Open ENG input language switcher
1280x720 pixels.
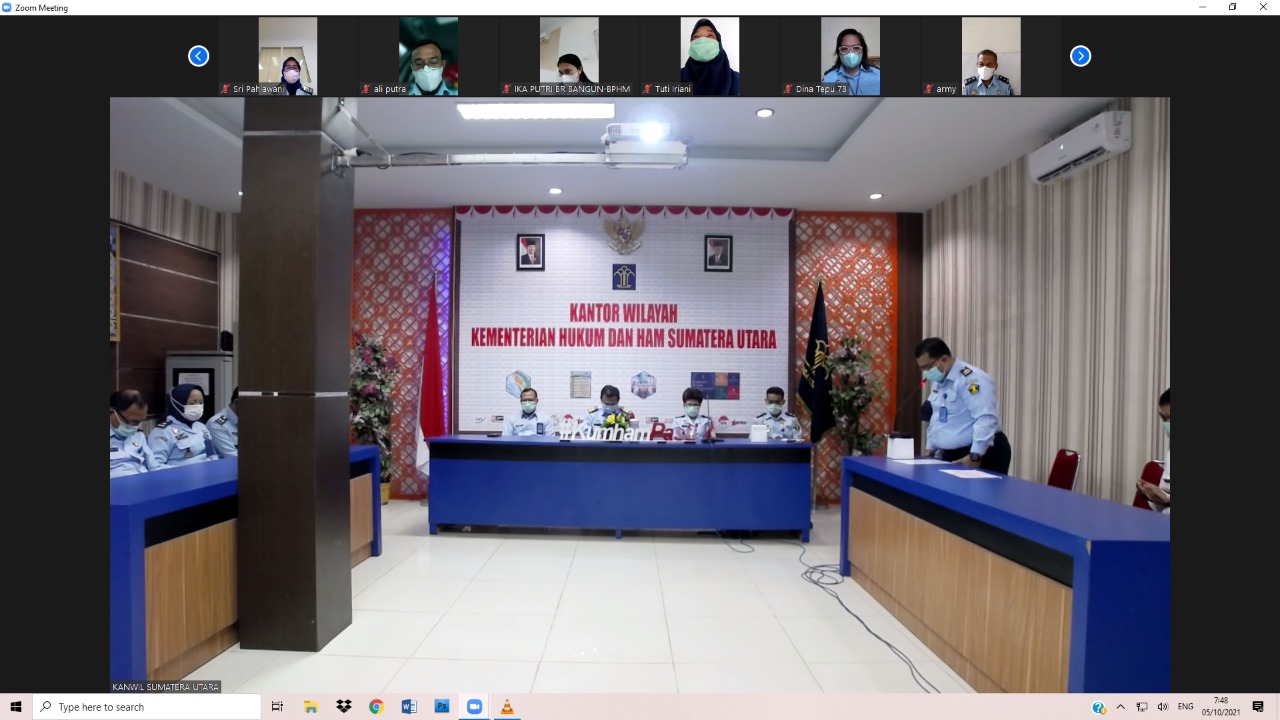(1185, 707)
